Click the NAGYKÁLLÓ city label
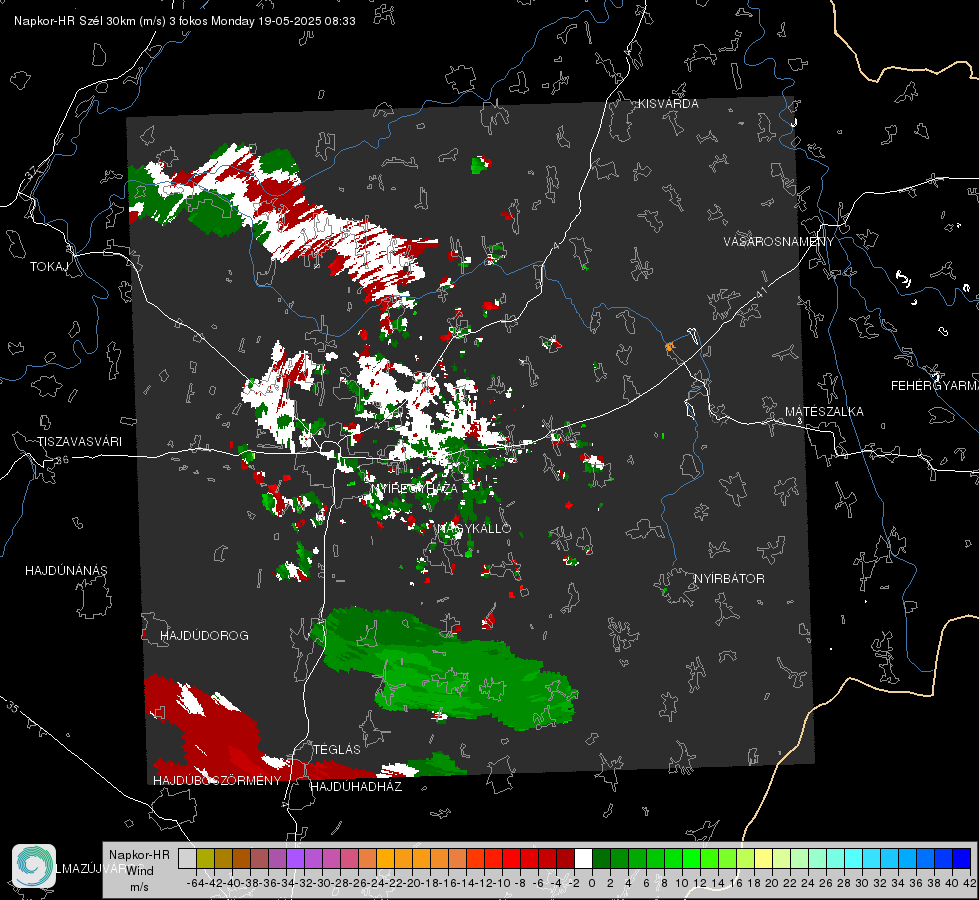The image size is (979, 900). pos(474,529)
